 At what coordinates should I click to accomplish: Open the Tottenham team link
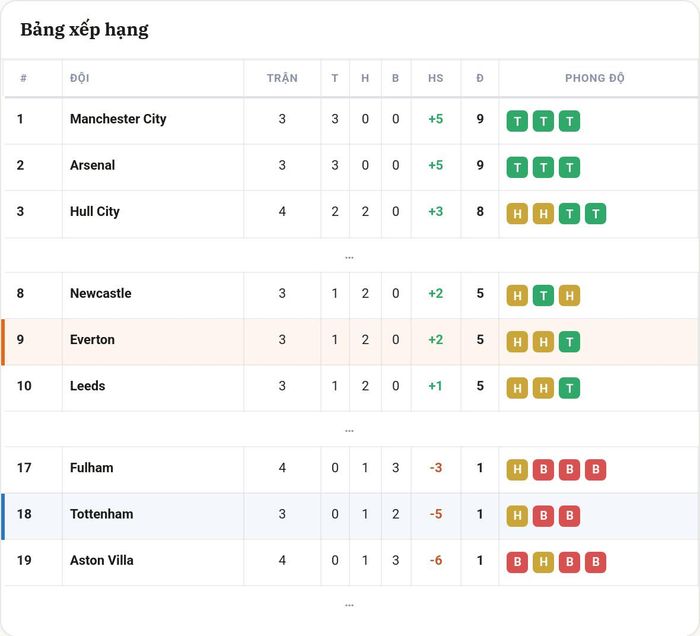[x=102, y=514]
